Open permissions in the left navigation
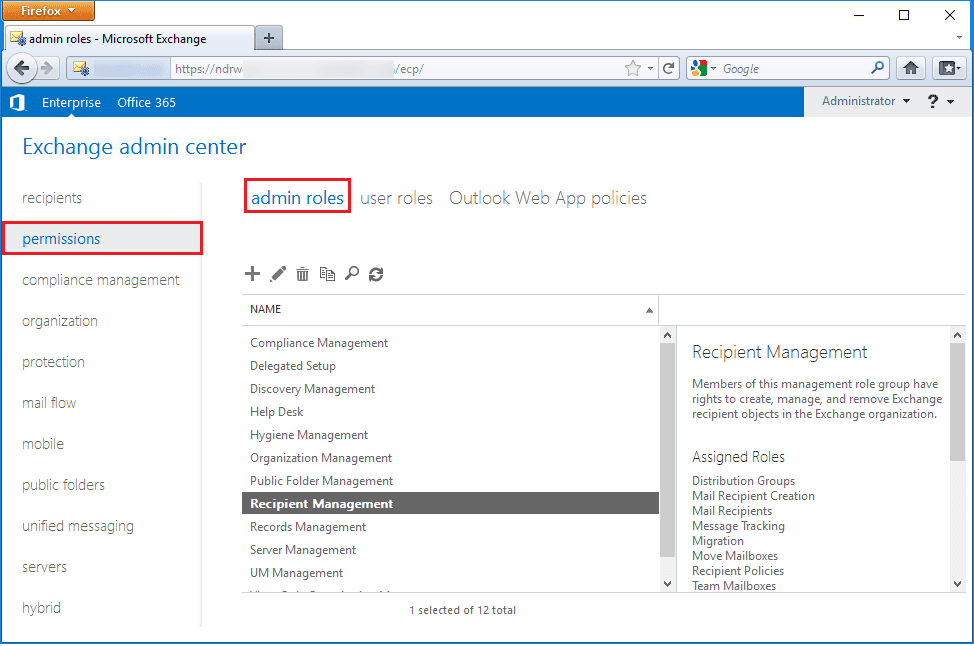974x646 pixels. click(x=102, y=239)
